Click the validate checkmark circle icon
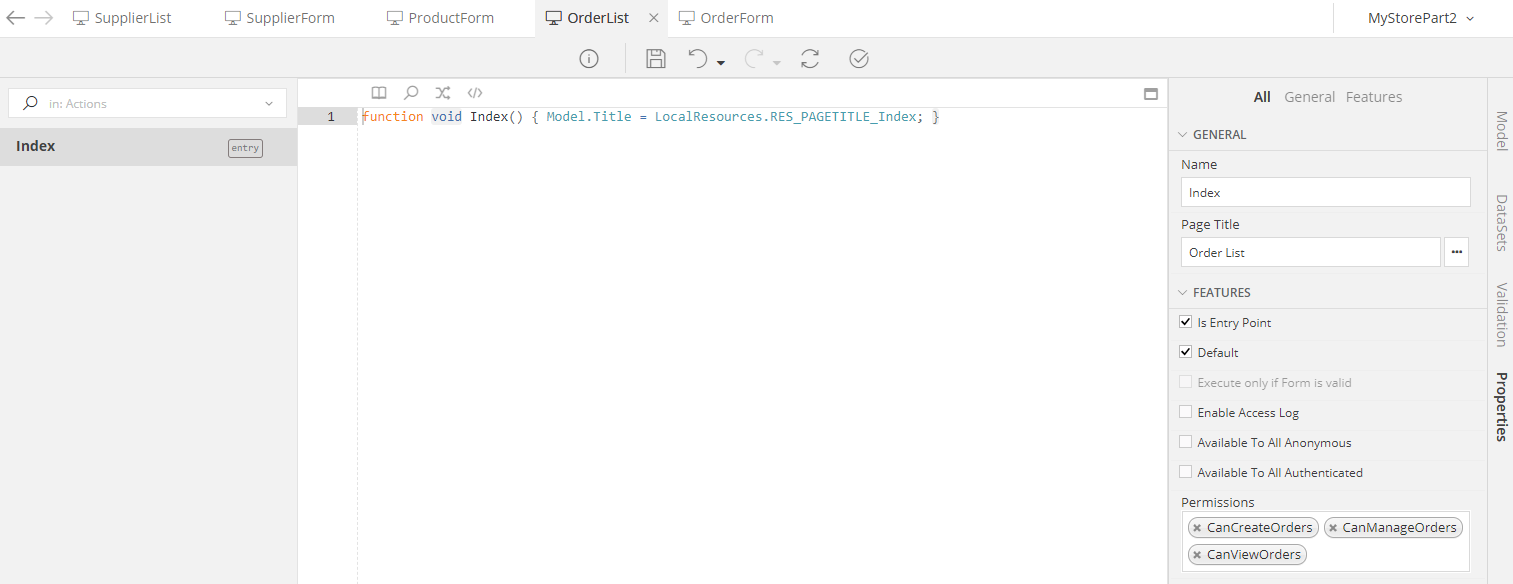This screenshot has width=1513, height=584. pos(859,59)
